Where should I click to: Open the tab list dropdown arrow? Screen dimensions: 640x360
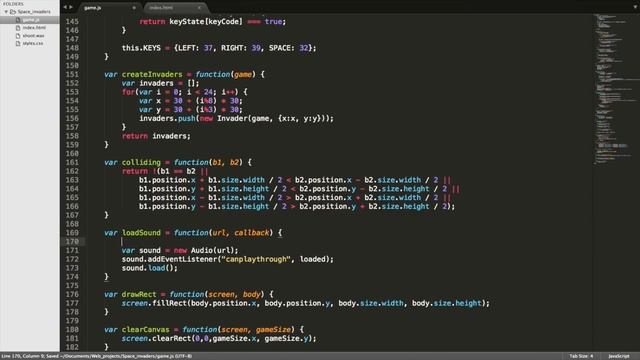(635, 7)
